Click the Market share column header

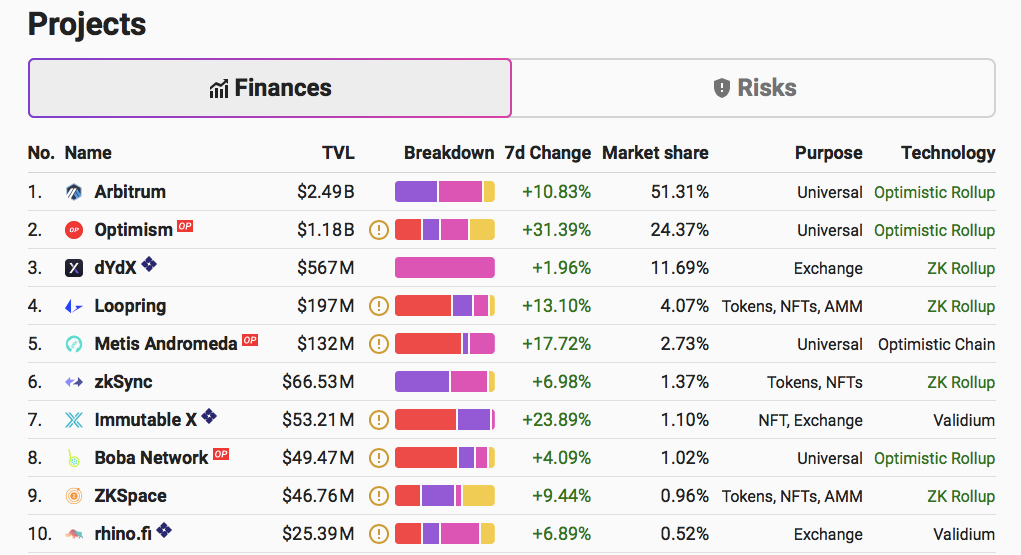coord(655,153)
